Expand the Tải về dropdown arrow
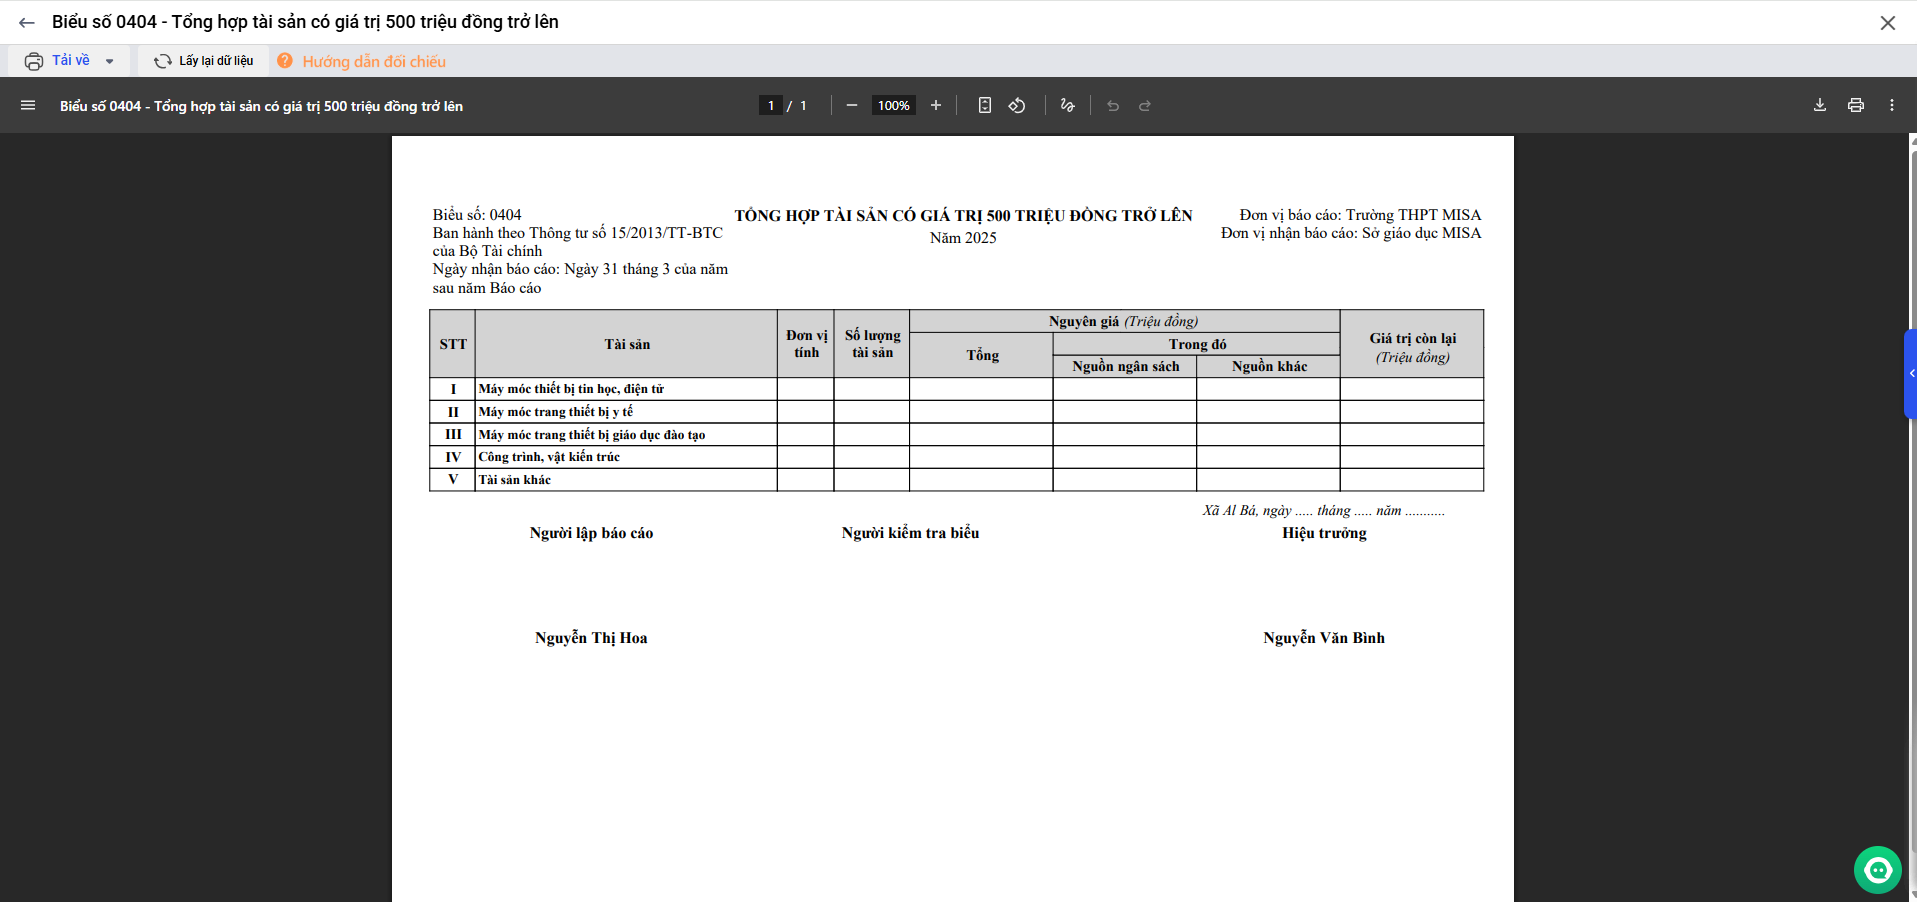Viewport: 1917px width, 902px height. [110, 61]
